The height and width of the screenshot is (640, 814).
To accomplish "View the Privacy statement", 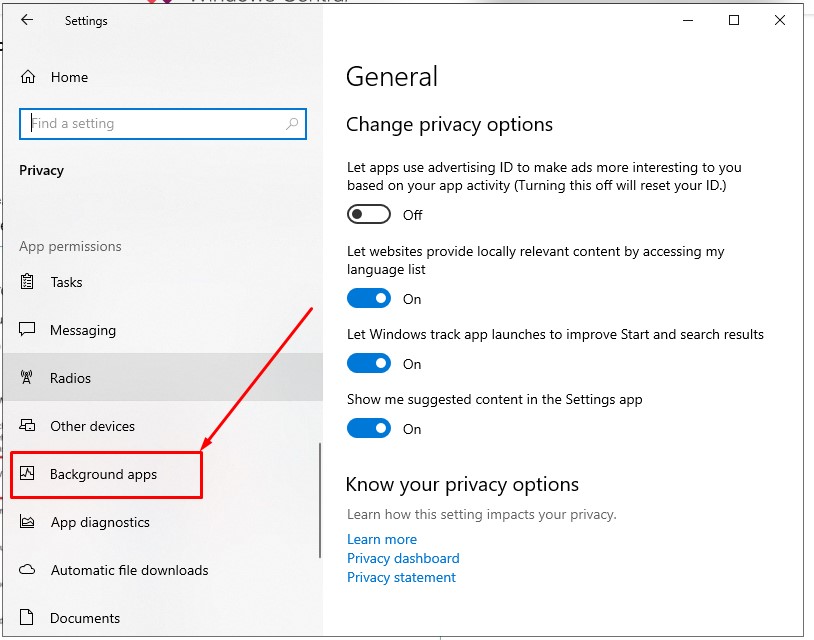I will [401, 577].
